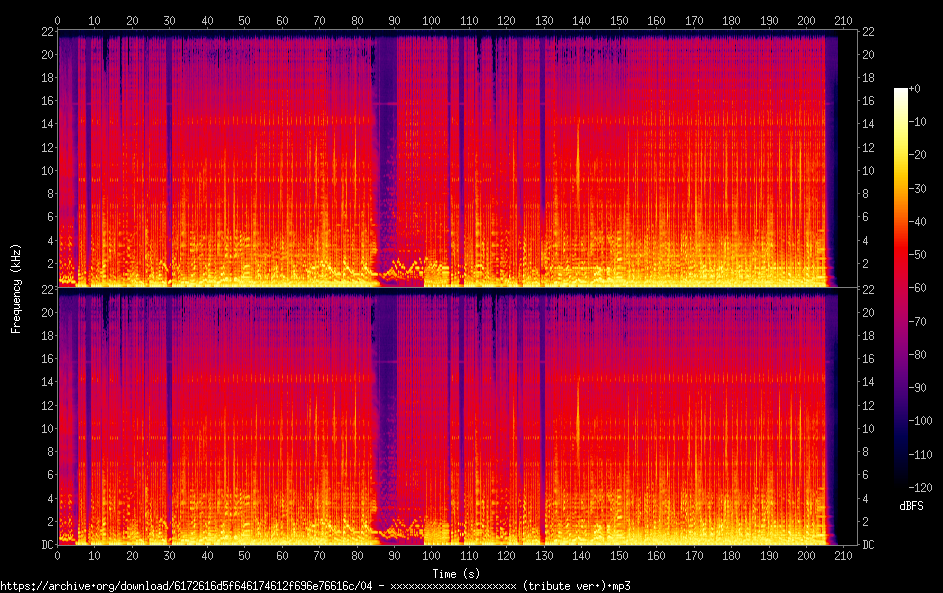Click the "Time (s)" axis label
The image size is (943, 593).
(x=456, y=573)
